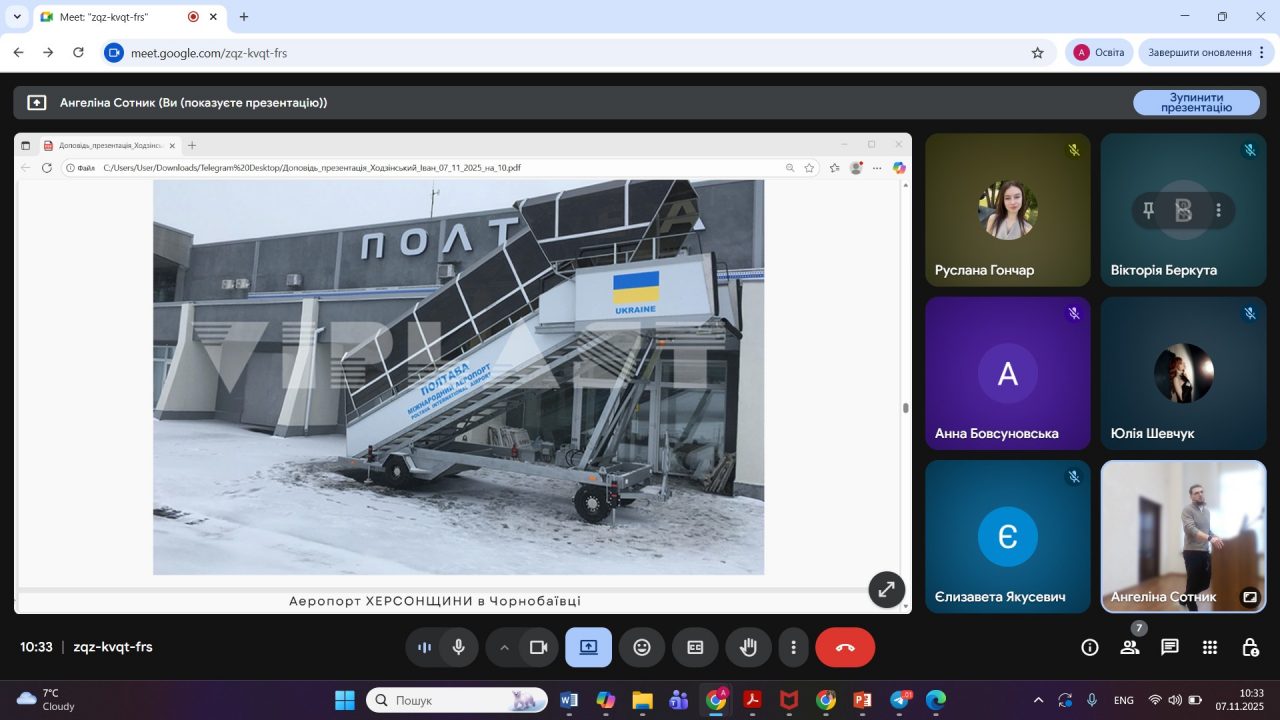Expand audio and video settings chevron
The width and height of the screenshot is (1280, 720).
pyautogui.click(x=504, y=647)
